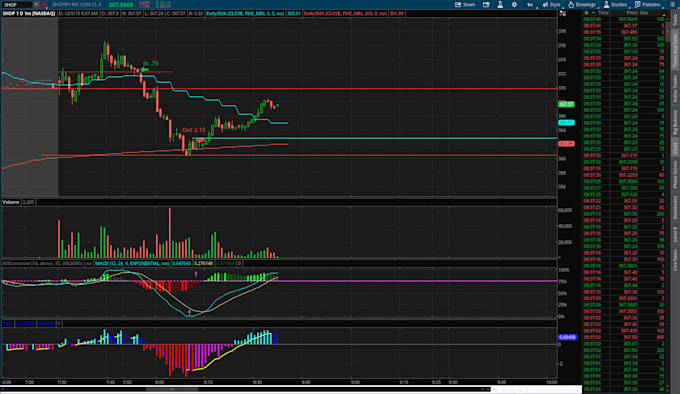
Task: Click the SHOP symbol input field
Action: pyautogui.click(x=17, y=4)
